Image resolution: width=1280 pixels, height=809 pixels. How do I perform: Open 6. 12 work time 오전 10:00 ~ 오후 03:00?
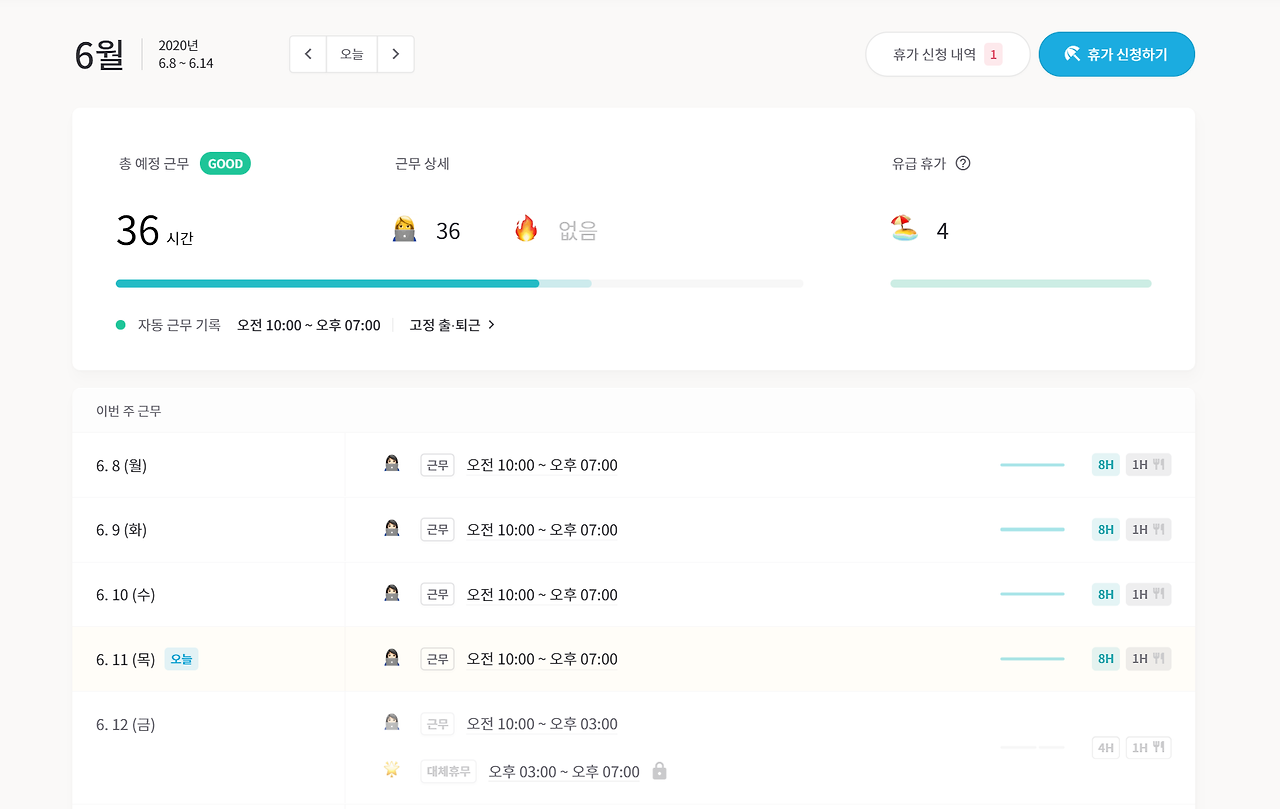[x=542, y=724]
